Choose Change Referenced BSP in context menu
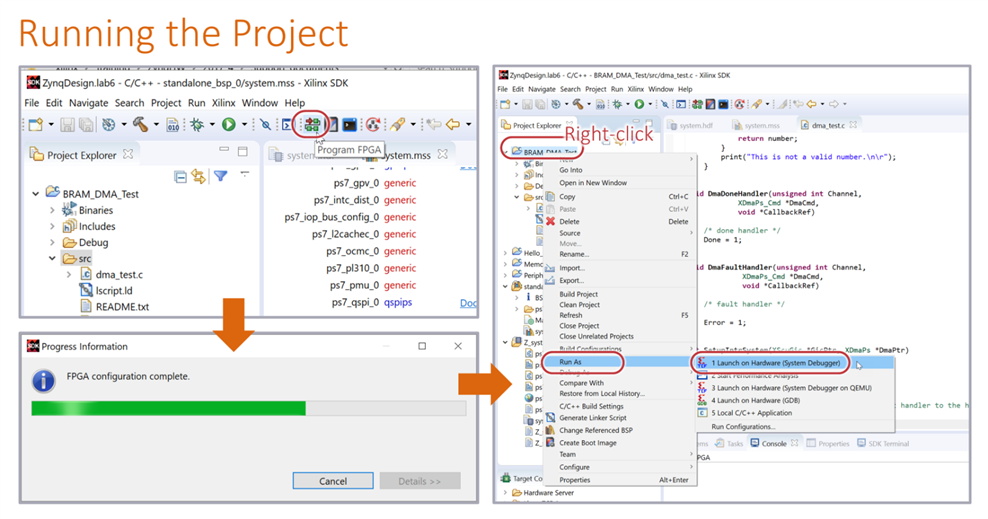The height and width of the screenshot is (519, 988). tap(595, 430)
